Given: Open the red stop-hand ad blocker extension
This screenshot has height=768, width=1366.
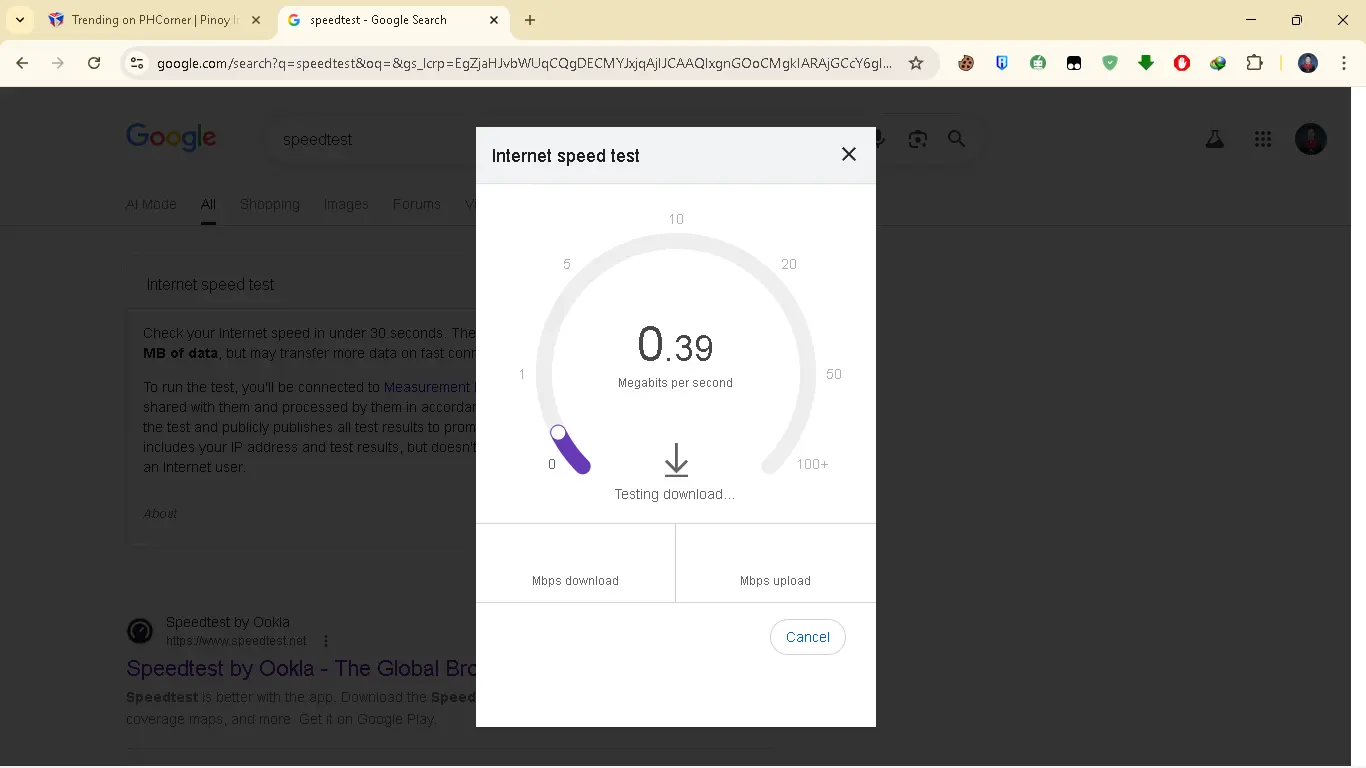Looking at the screenshot, I should click(1182, 63).
